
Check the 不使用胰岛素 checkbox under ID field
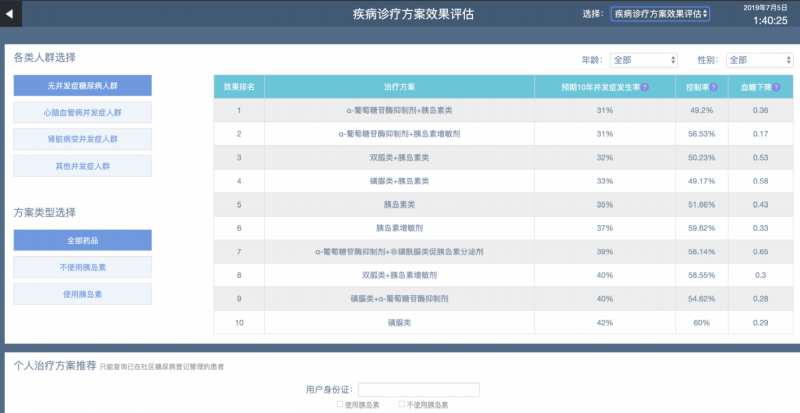point(402,404)
